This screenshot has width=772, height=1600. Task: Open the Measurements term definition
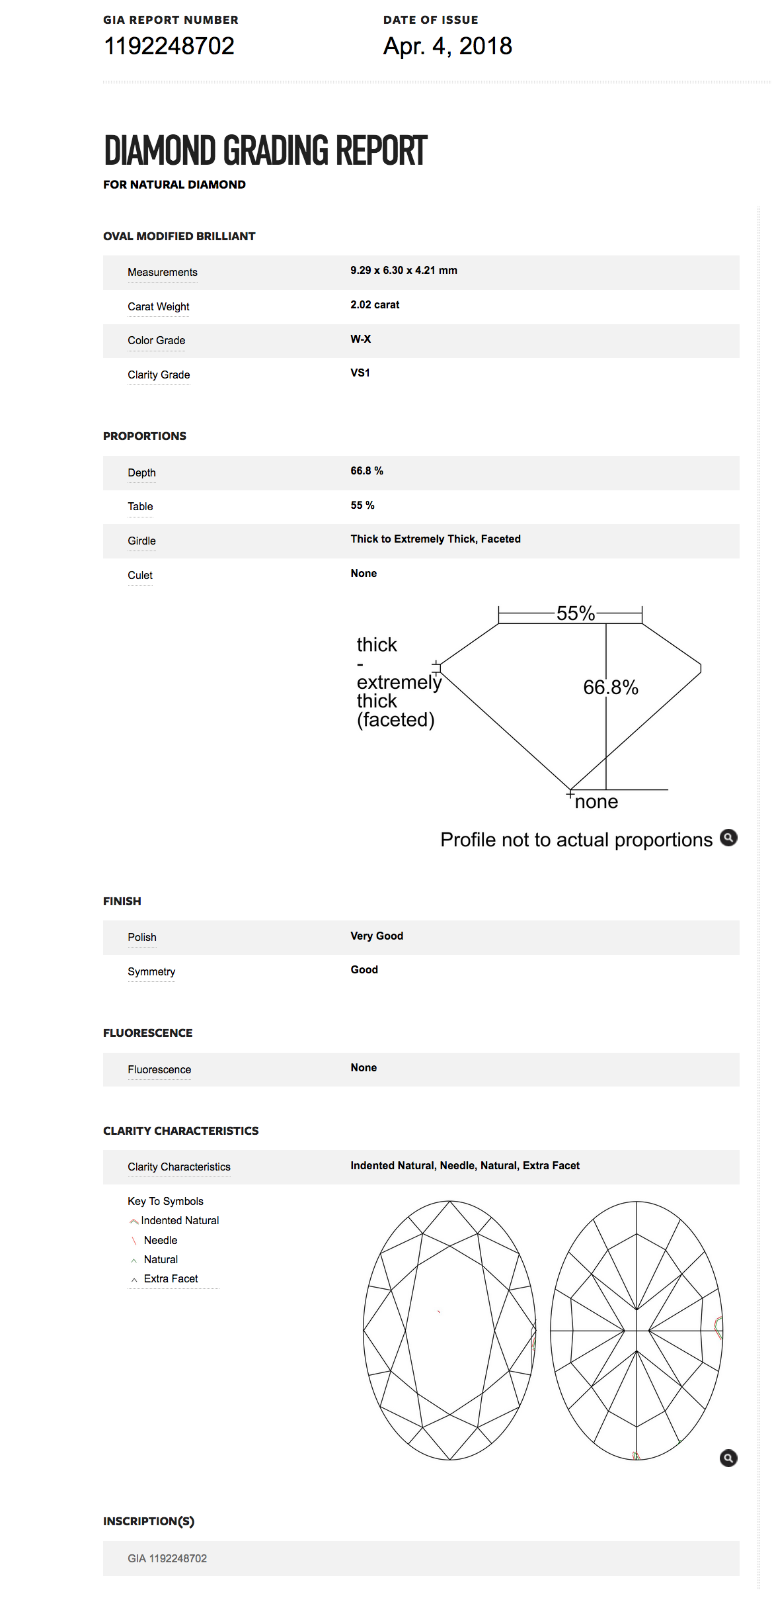[162, 272]
